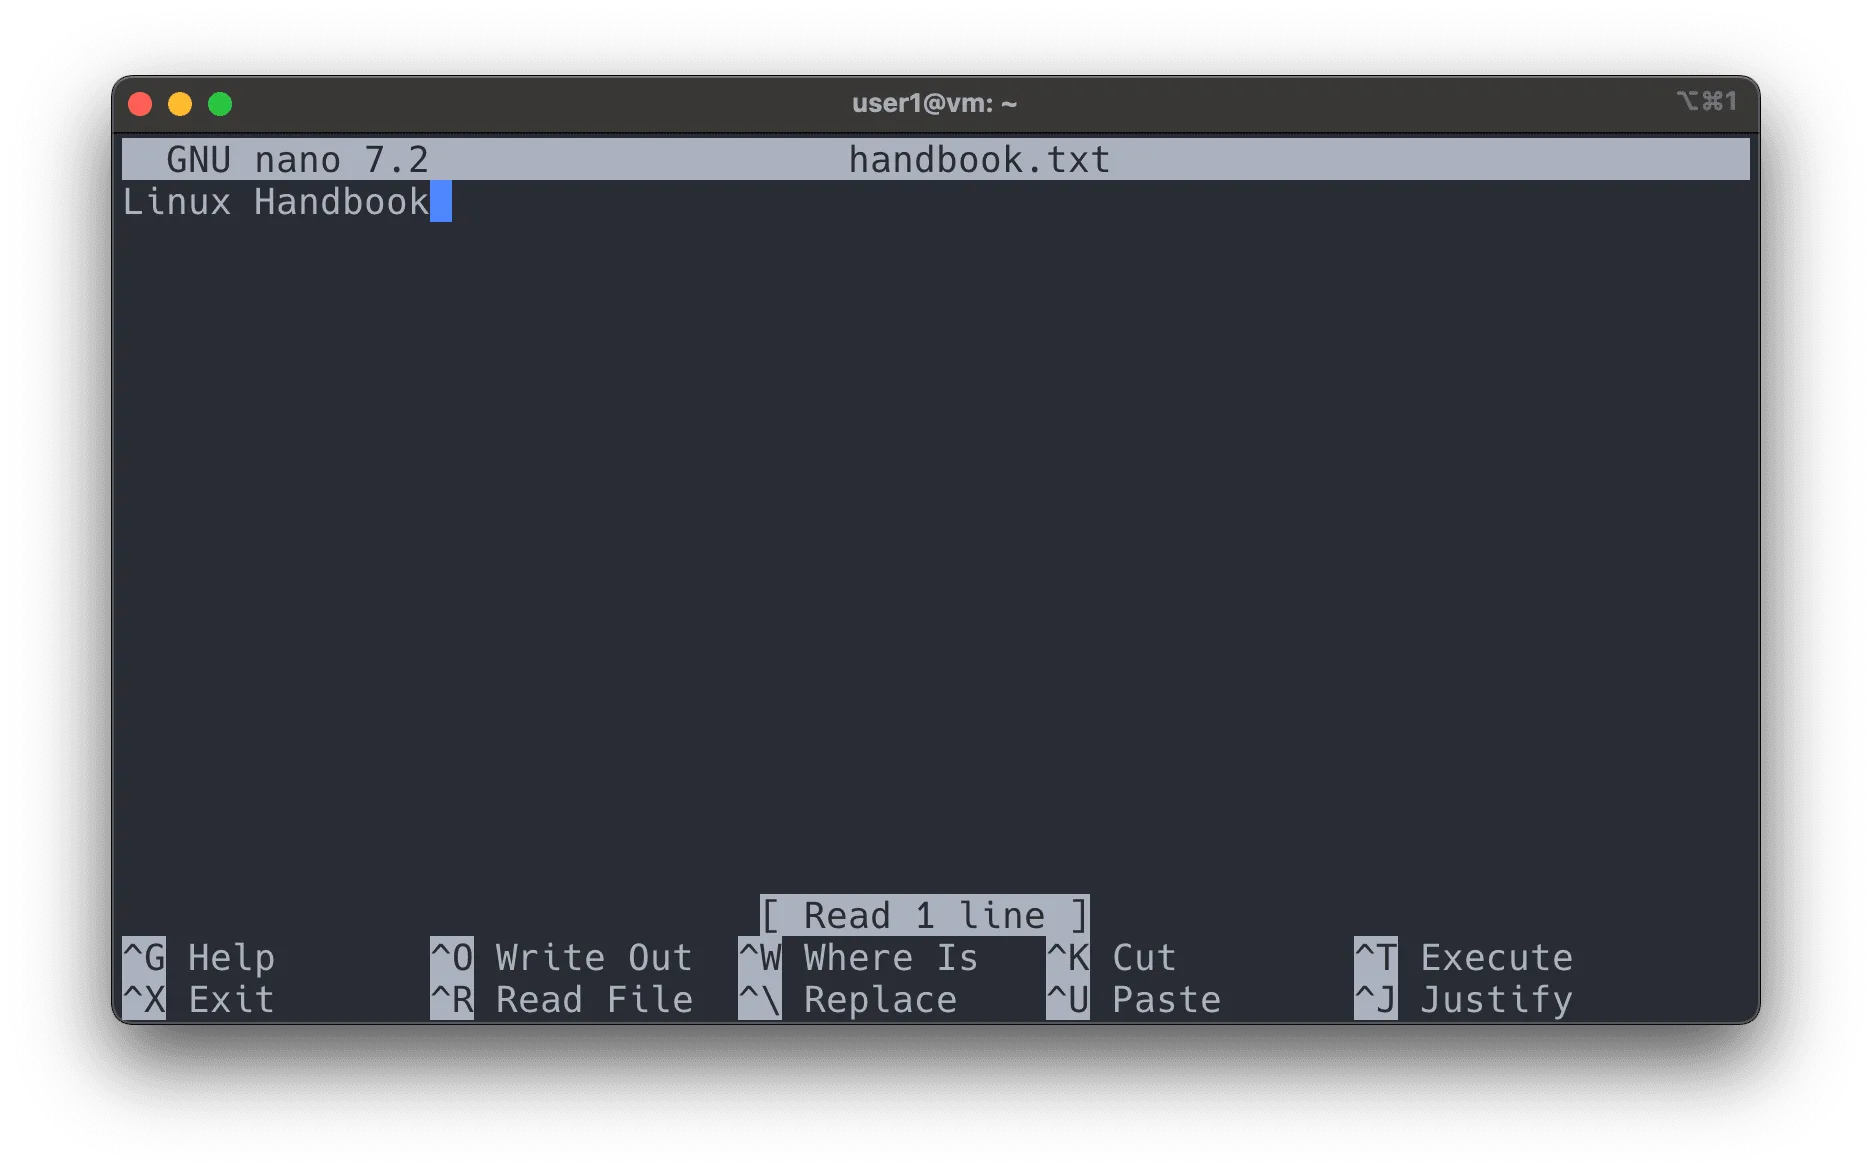Click the ^R Read File shortcut
The width and height of the screenshot is (1872, 1172).
(x=561, y=1000)
